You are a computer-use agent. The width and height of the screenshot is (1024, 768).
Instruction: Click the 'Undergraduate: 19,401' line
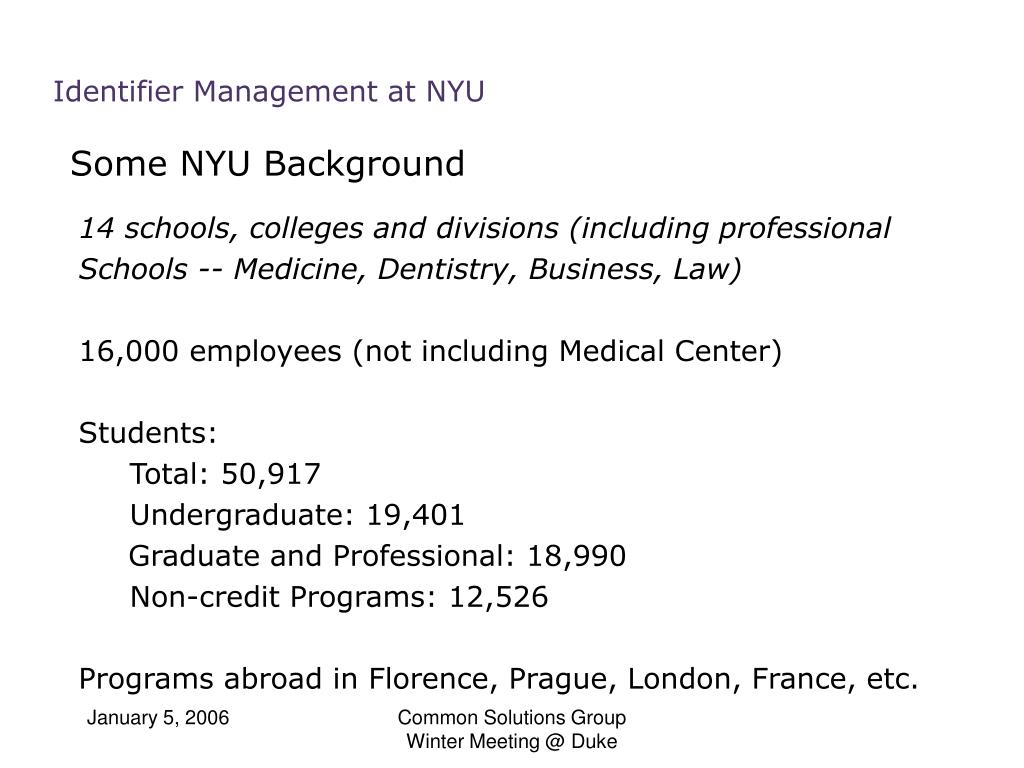coord(296,515)
